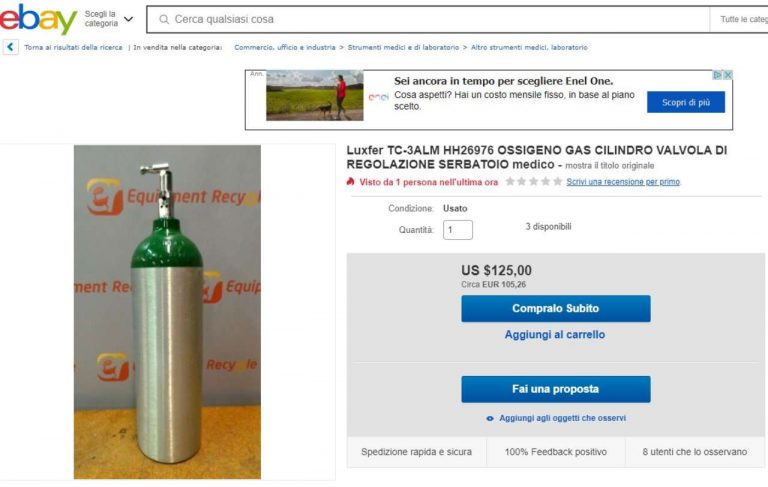Viewport: 768px width, 487px height.
Task: Open Altro strumenti medici, laboratorio breadcrumb
Action: (x=529, y=48)
